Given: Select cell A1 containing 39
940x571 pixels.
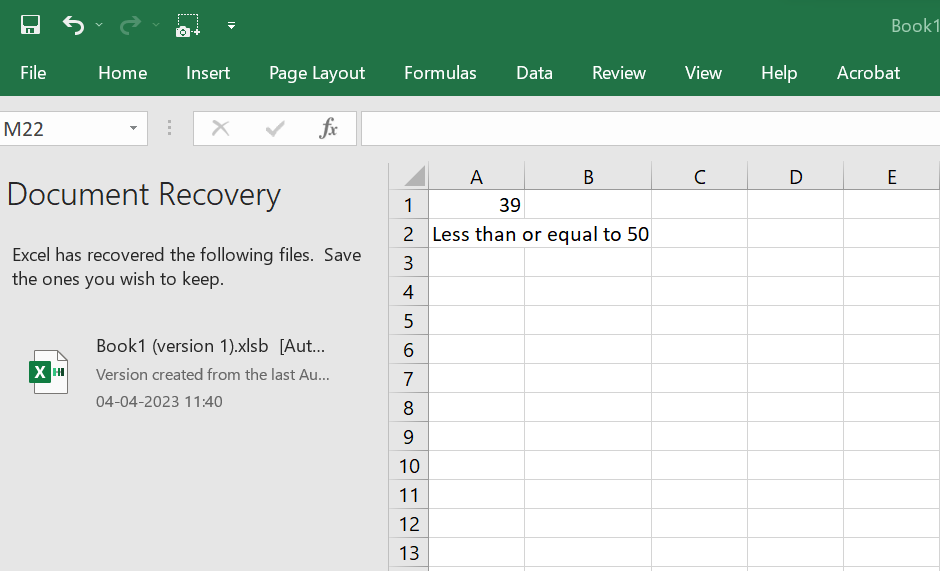Looking at the screenshot, I should 476,205.
